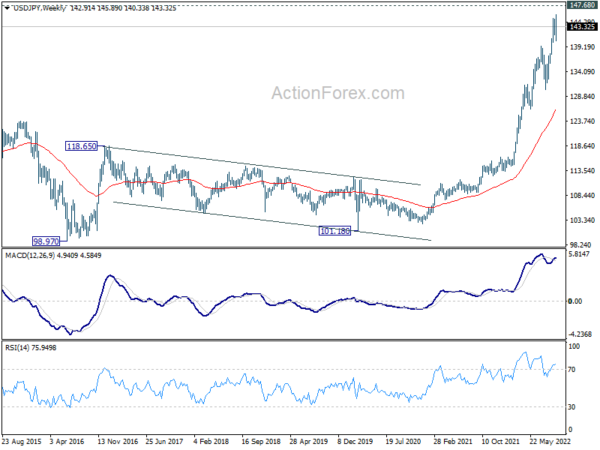Click the 3 Apr 2016 date label
The height and width of the screenshot is (450, 600).
(x=67, y=442)
